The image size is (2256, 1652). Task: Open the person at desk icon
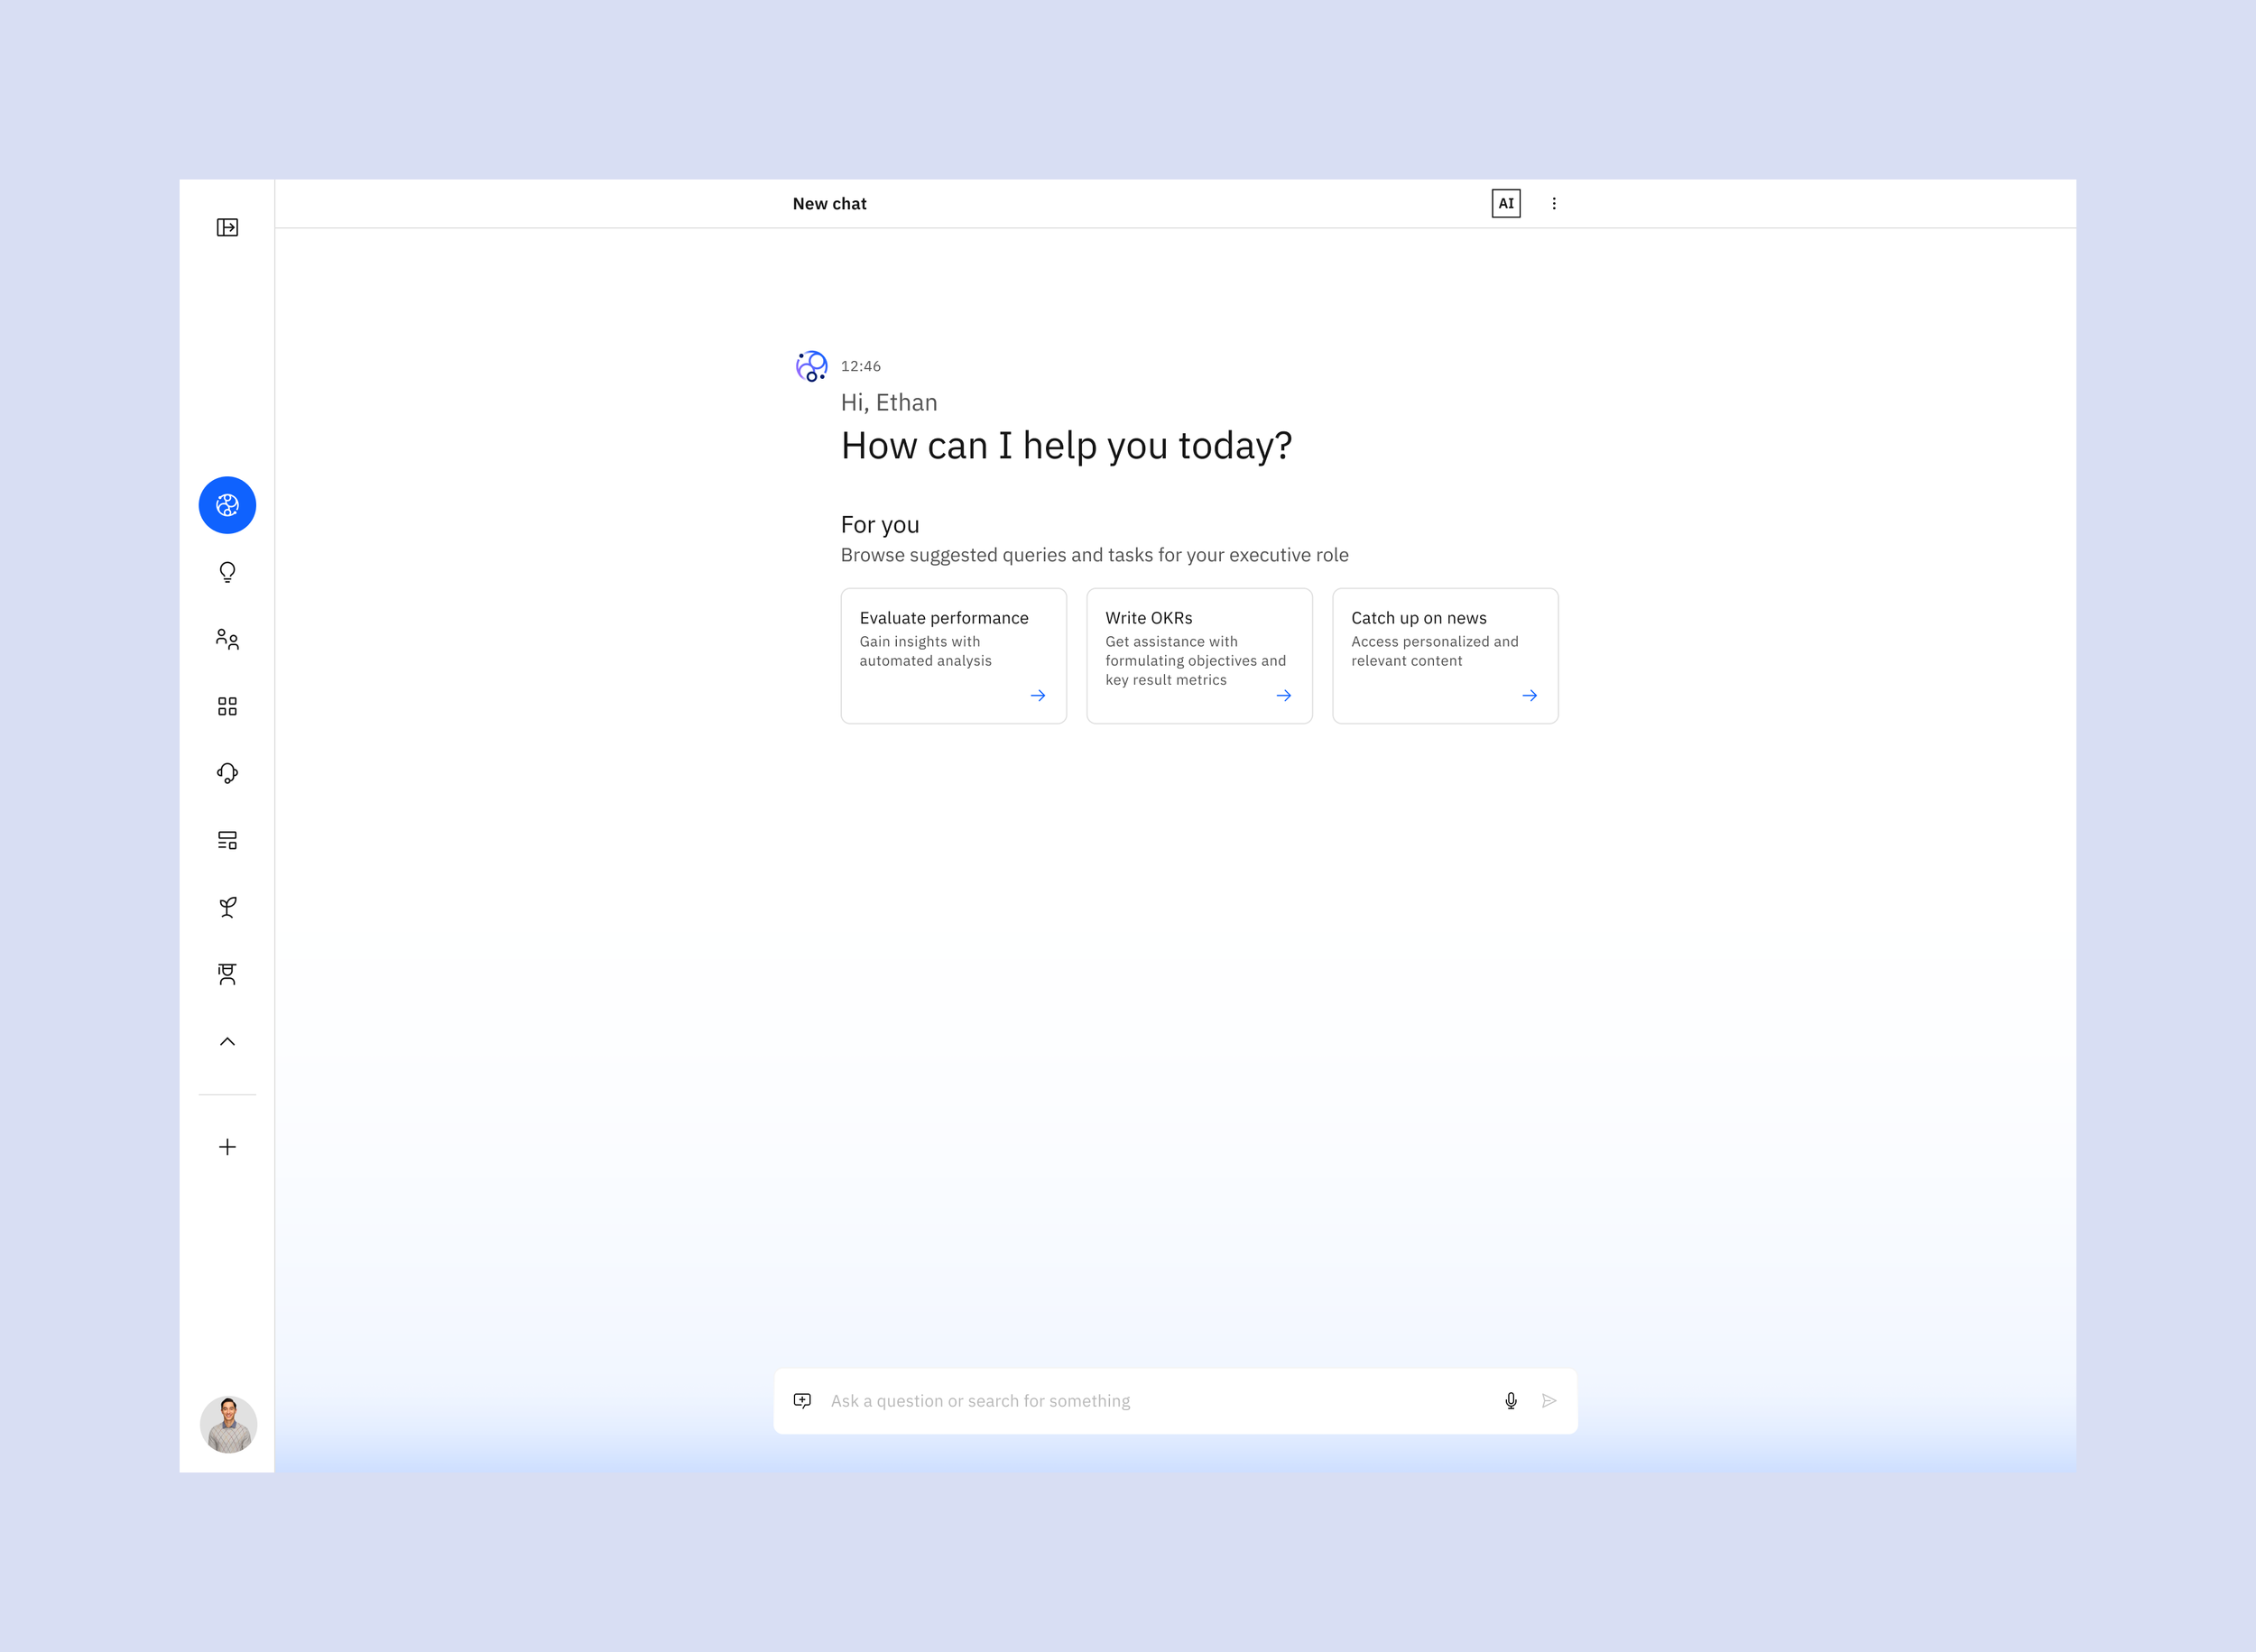point(227,974)
